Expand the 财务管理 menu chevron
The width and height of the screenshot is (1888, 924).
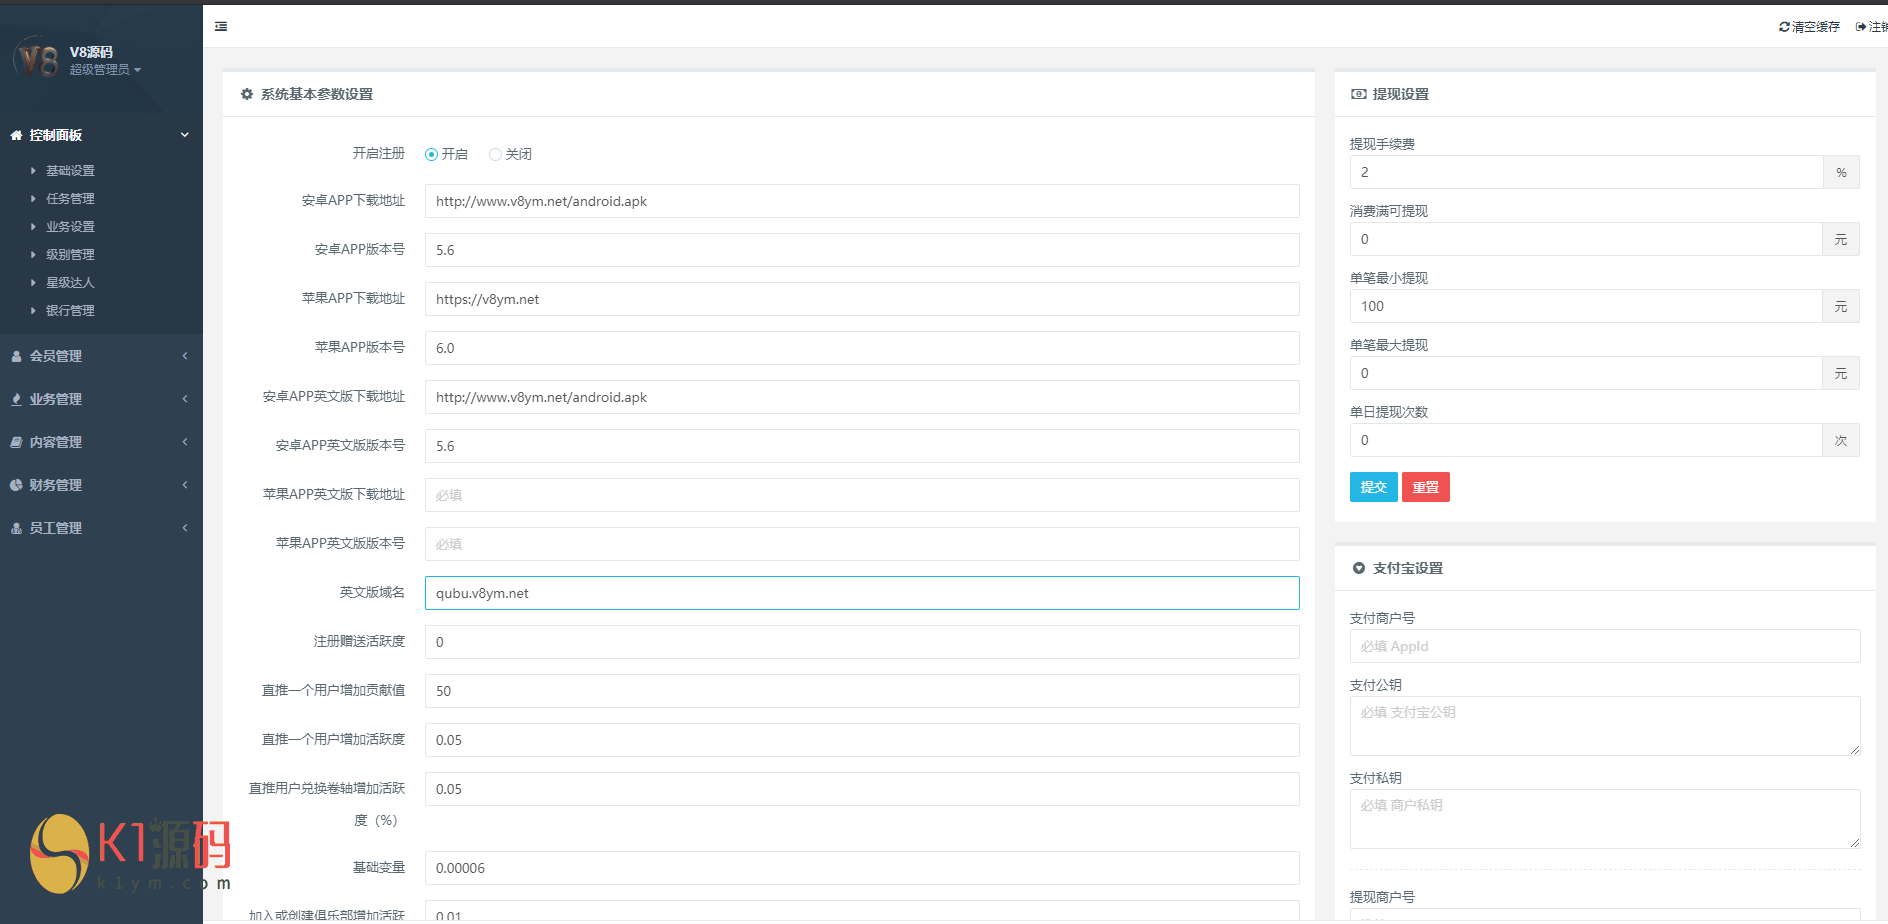coord(185,485)
